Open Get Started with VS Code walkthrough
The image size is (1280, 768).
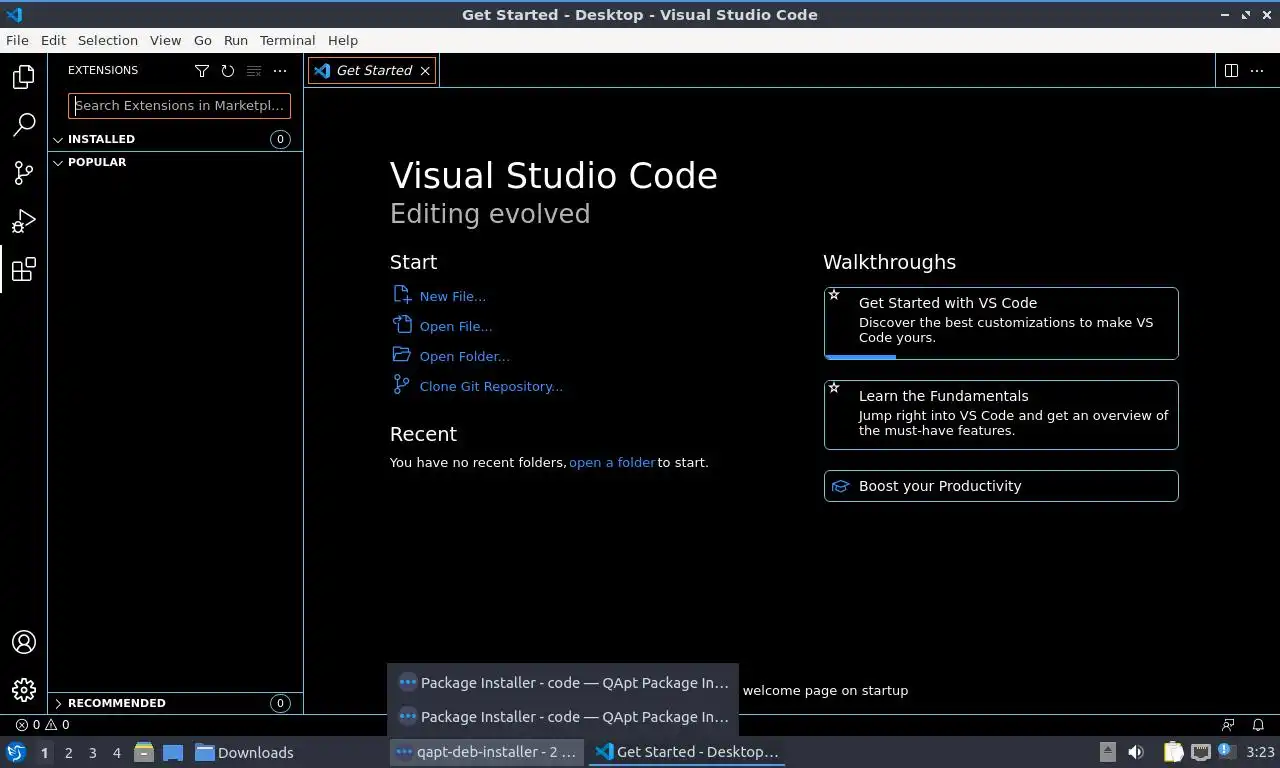(1001, 323)
